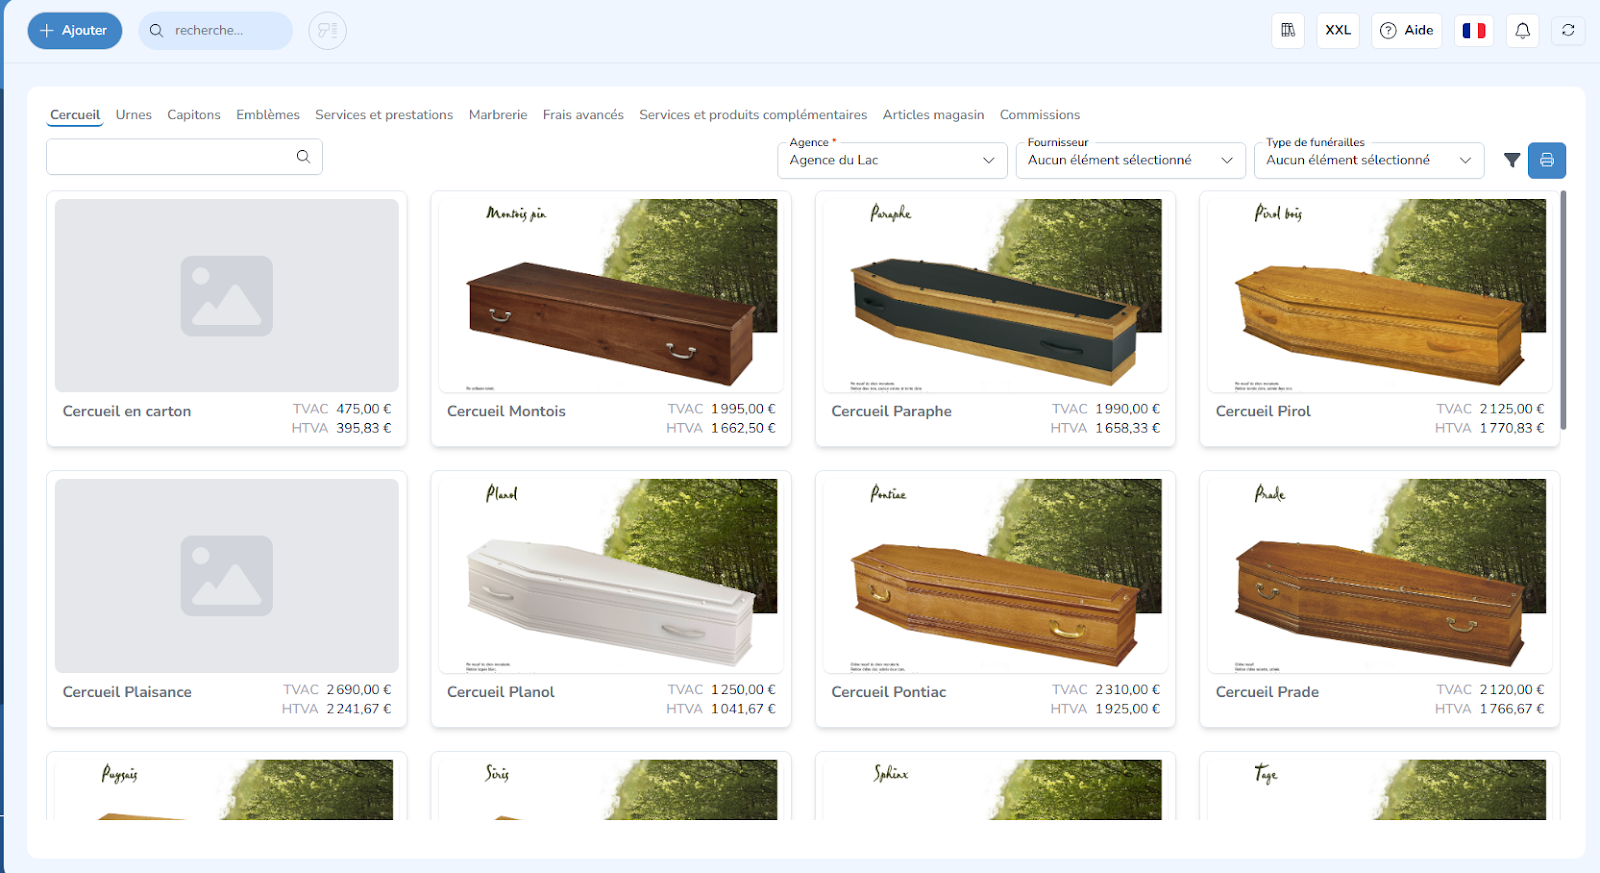1600x873 pixels.
Task: Select the Frais avancés tab
Action: (x=583, y=115)
